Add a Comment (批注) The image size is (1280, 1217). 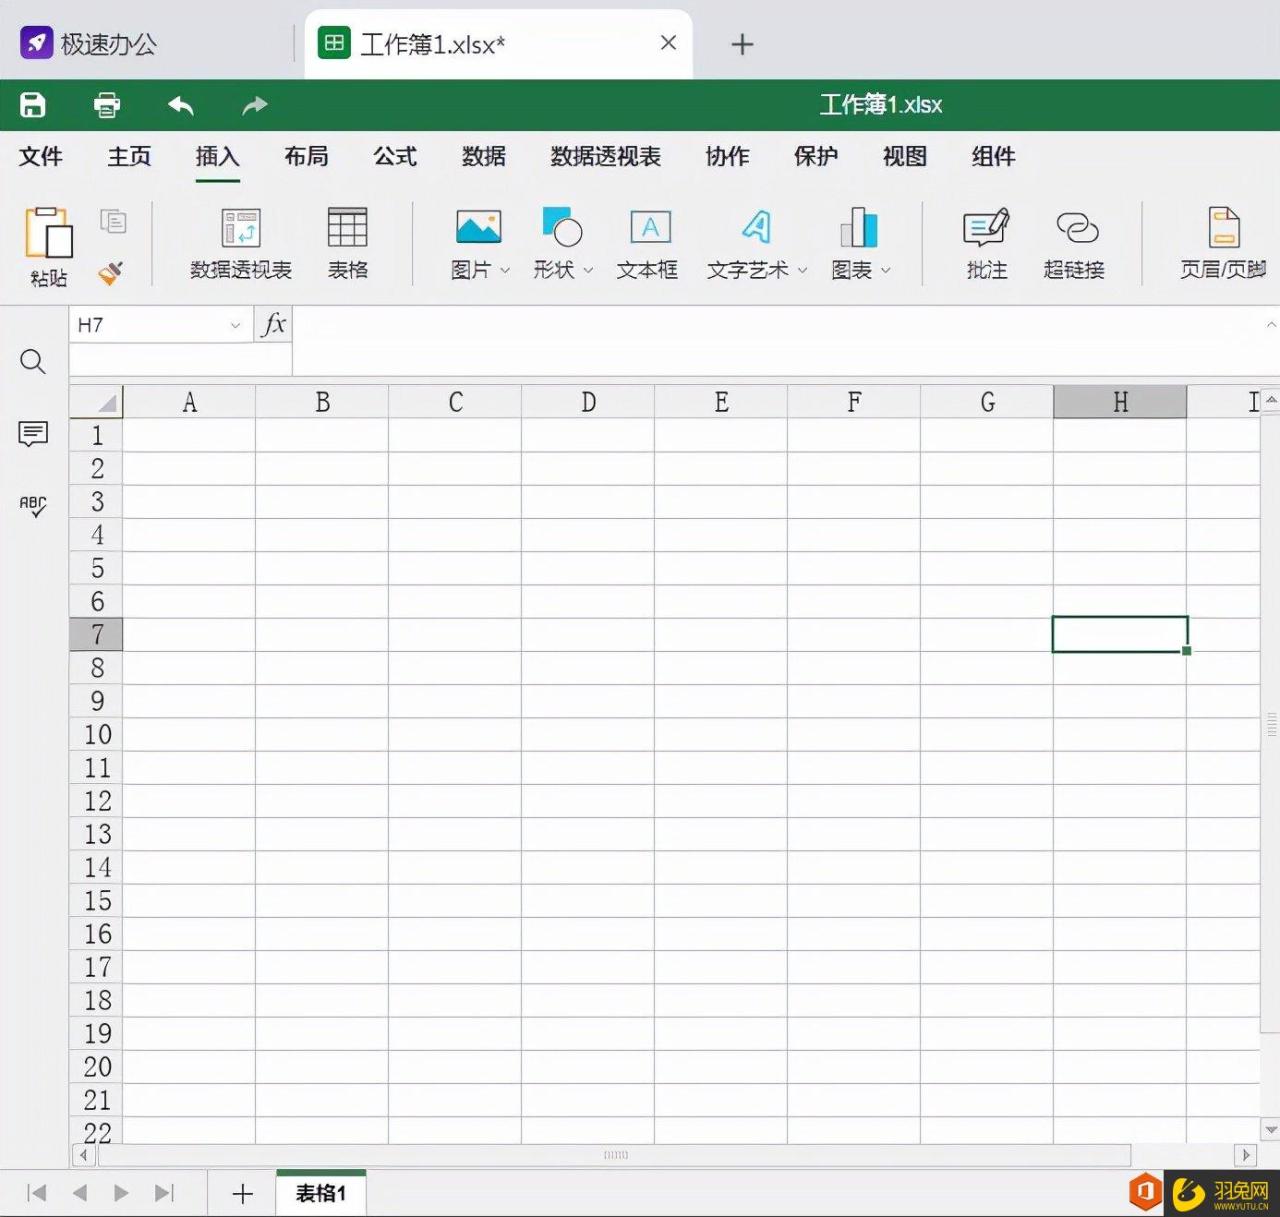click(987, 245)
